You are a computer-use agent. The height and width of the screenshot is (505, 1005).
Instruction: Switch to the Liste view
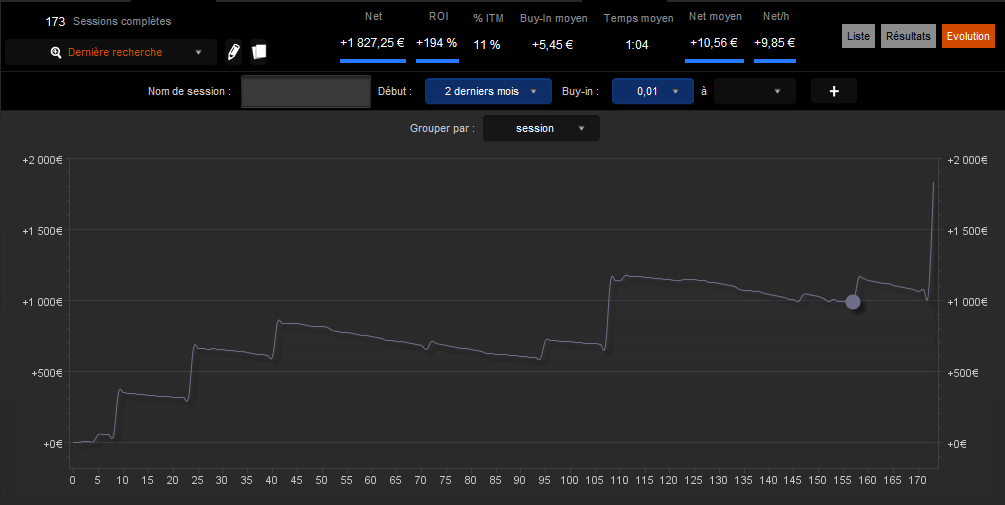(858, 36)
